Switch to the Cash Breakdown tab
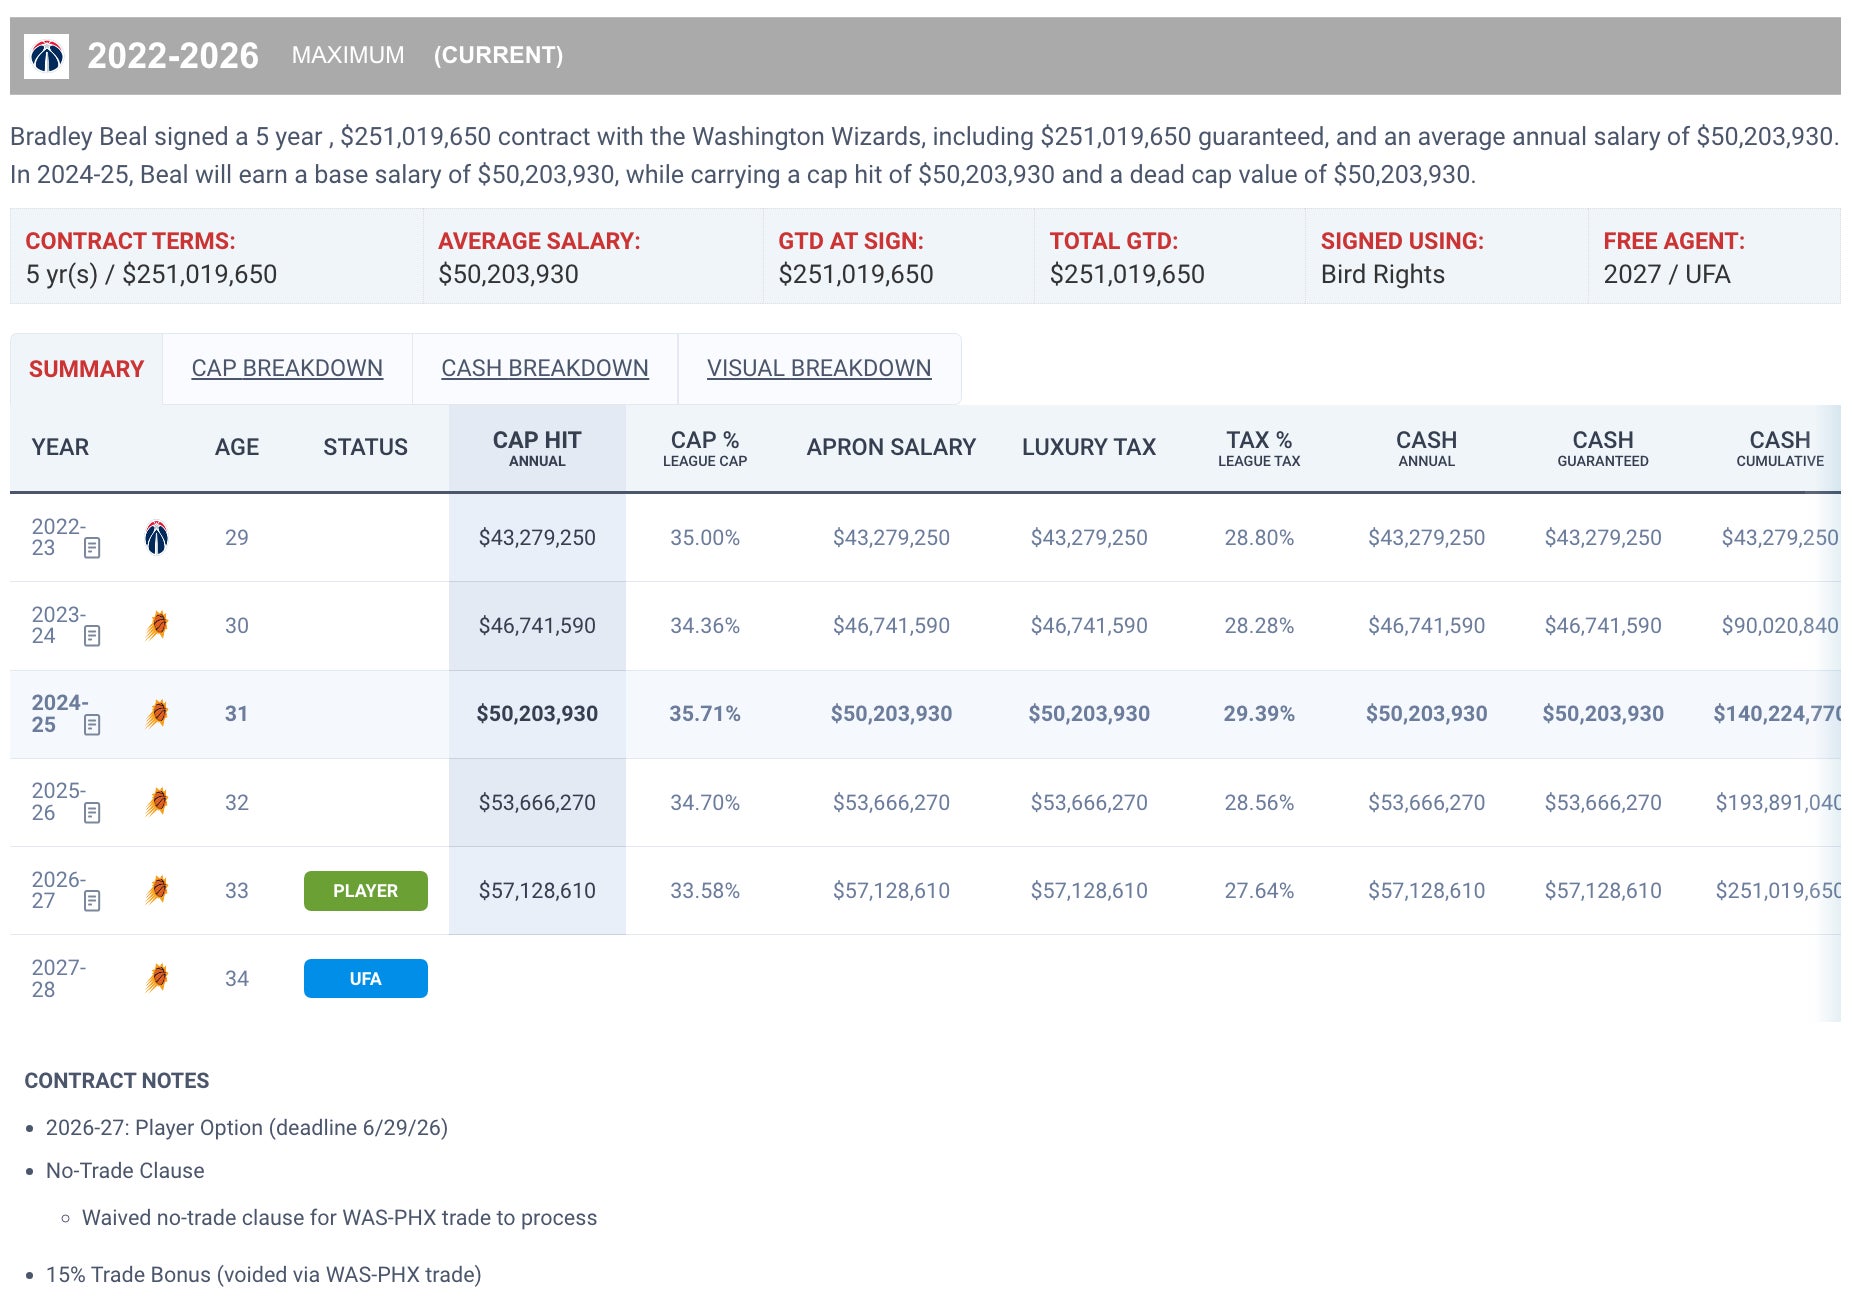This screenshot has width=1852, height=1308. pos(544,368)
